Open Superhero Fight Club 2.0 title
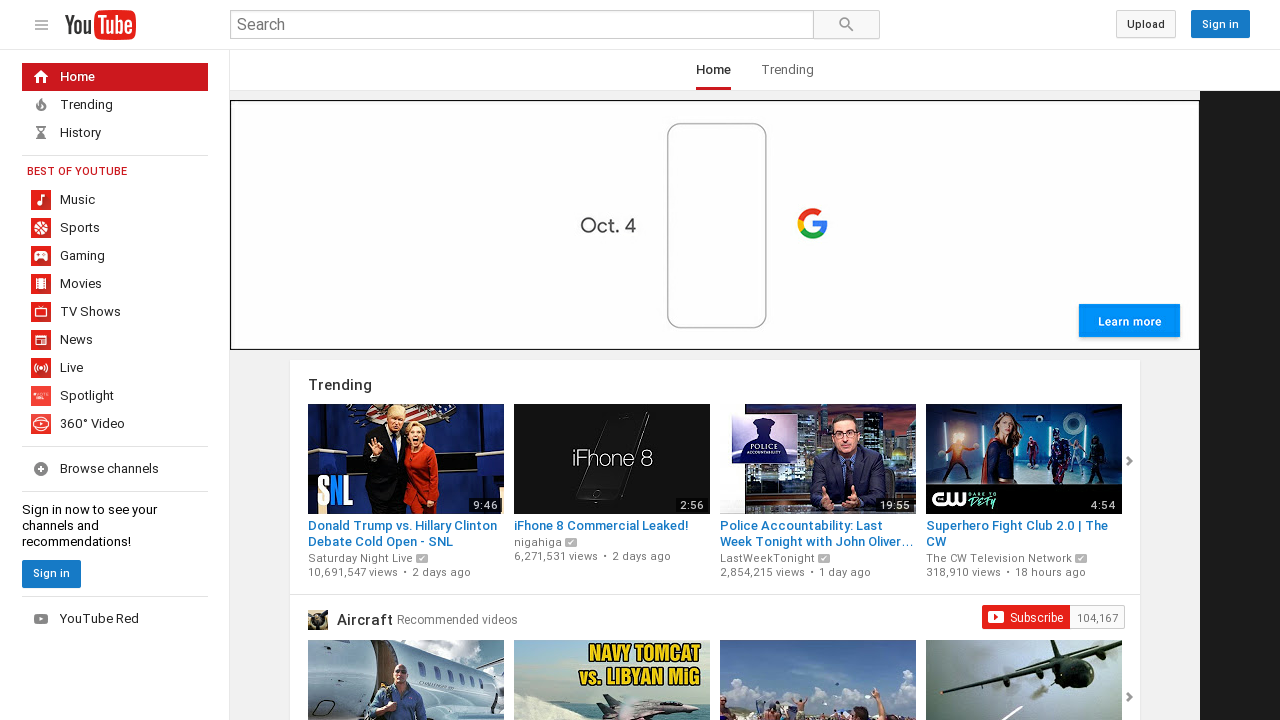1280x720 pixels. tap(1017, 534)
